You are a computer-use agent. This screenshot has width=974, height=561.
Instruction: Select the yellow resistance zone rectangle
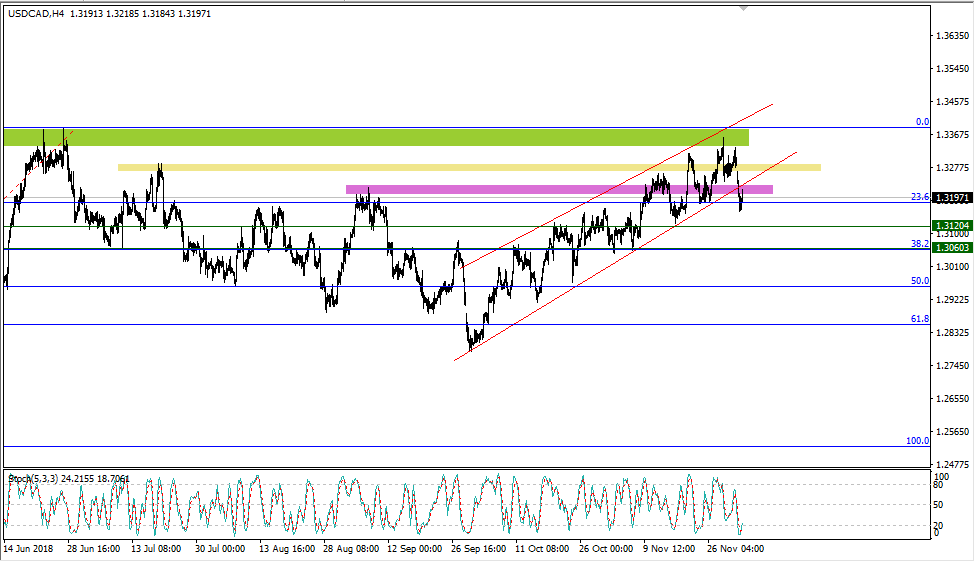point(469,167)
